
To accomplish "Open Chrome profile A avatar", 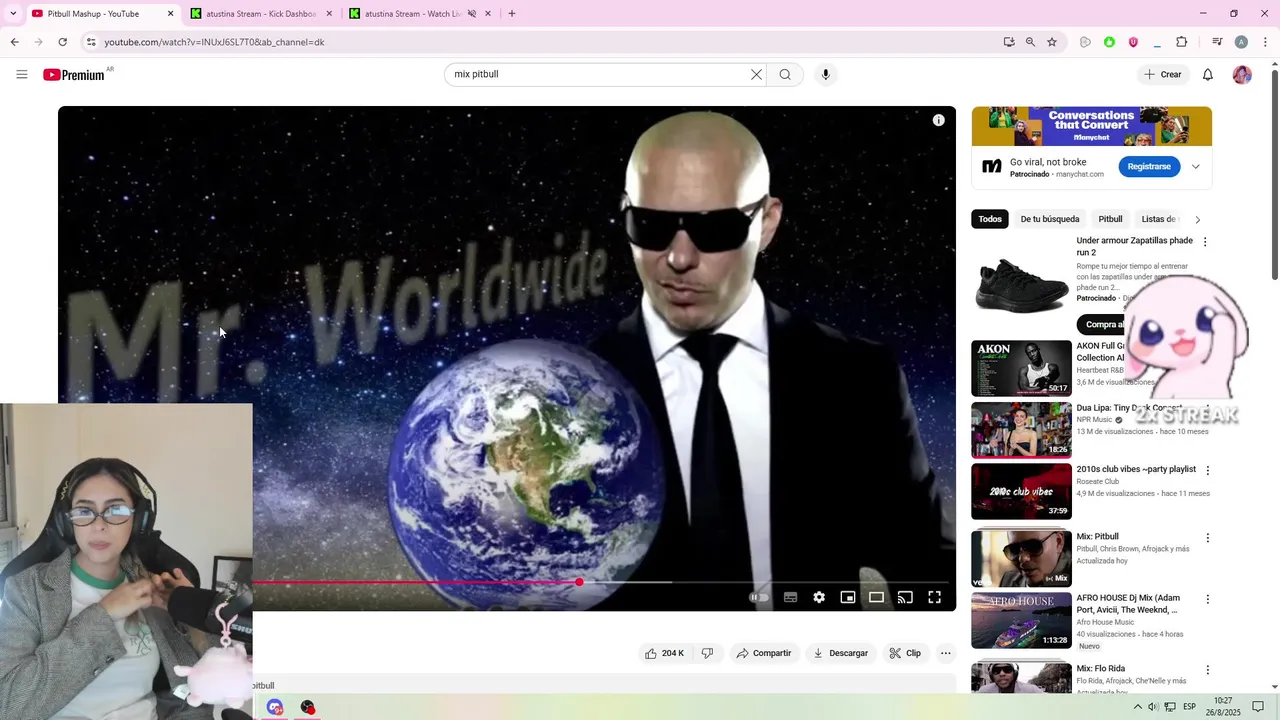I will (1241, 42).
